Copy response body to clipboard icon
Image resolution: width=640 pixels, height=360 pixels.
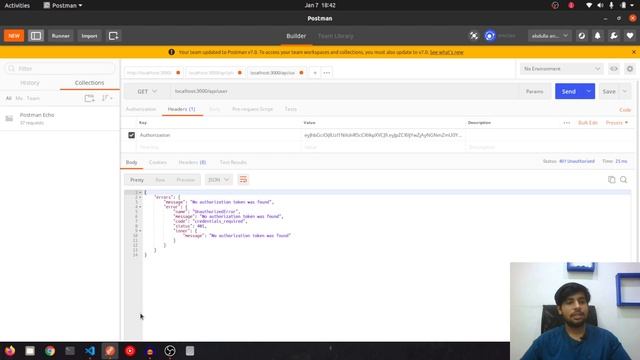tap(611, 180)
